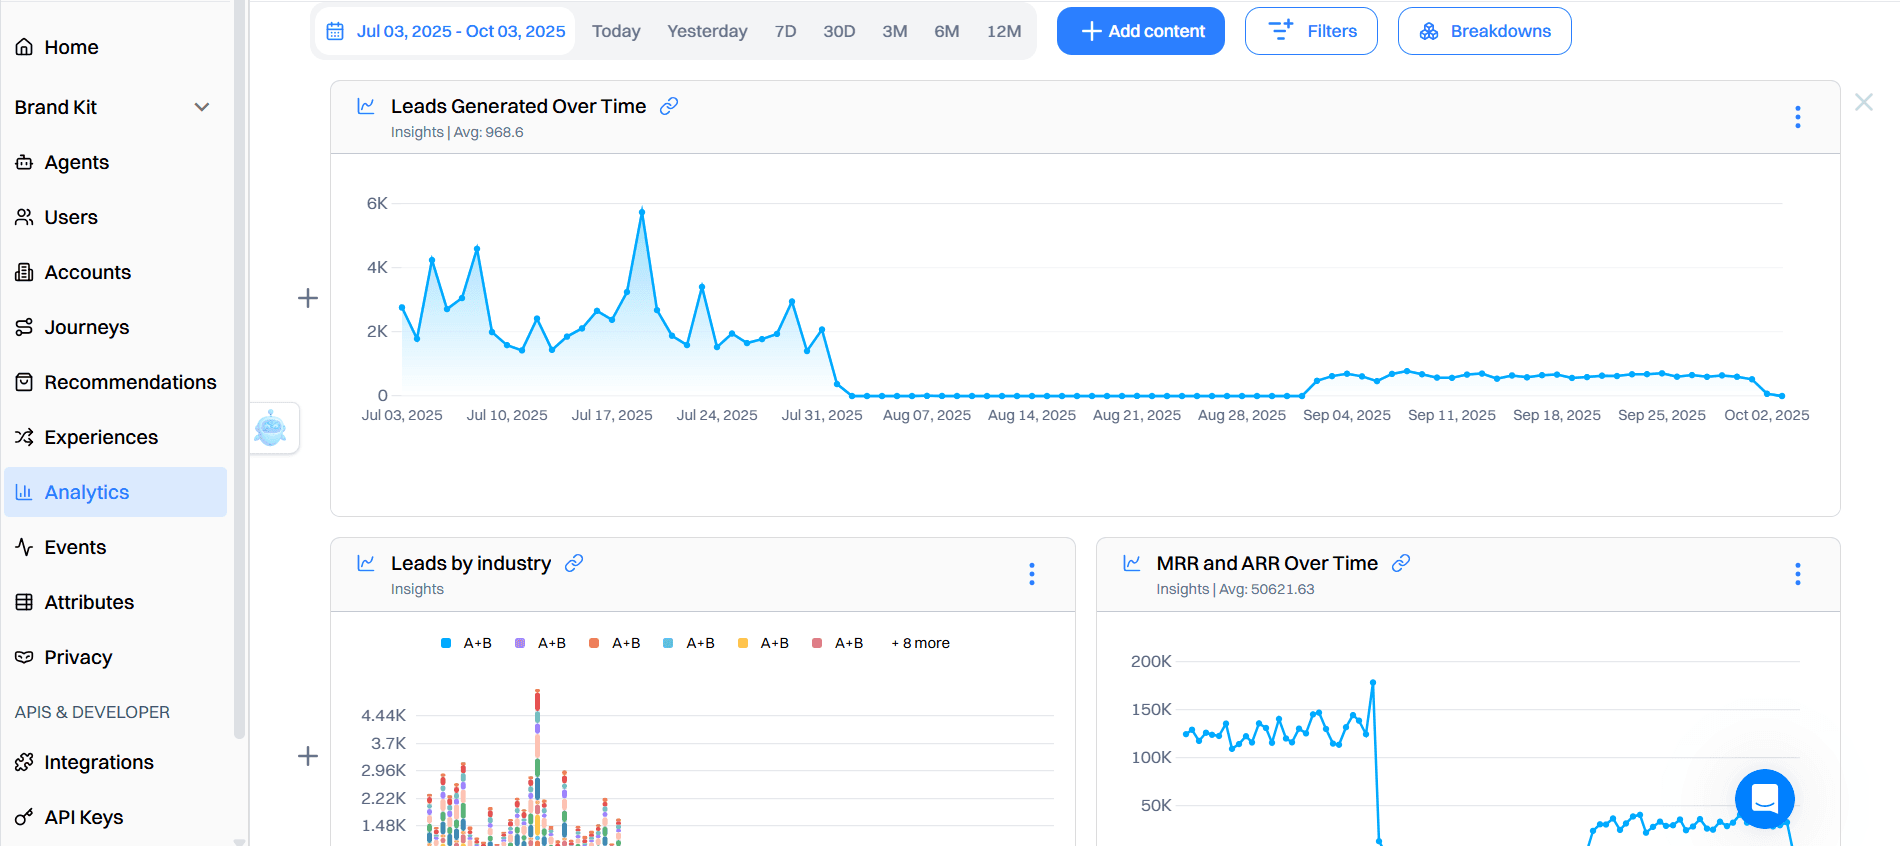Image resolution: width=1900 pixels, height=846 pixels.
Task: Toggle the purple A+B legend series
Action: tap(541, 643)
